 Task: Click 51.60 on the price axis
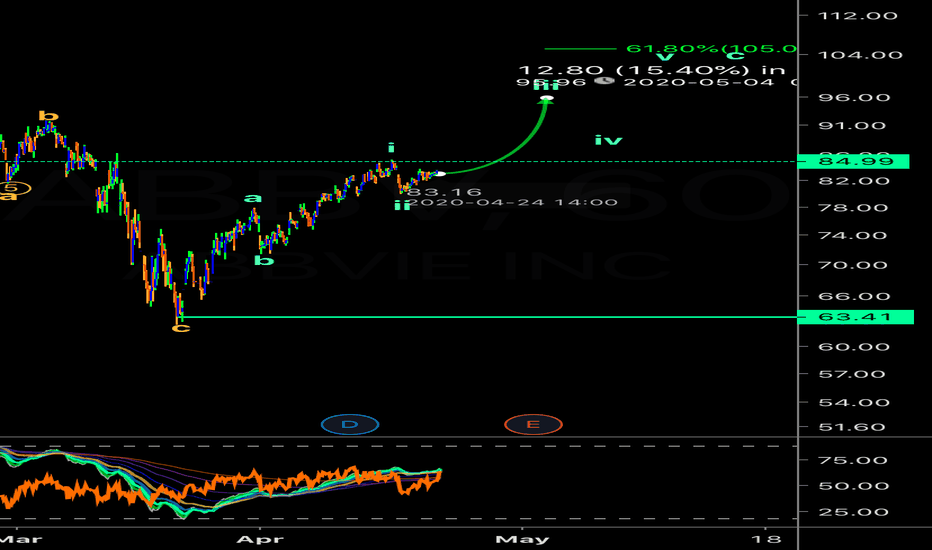[852, 427]
